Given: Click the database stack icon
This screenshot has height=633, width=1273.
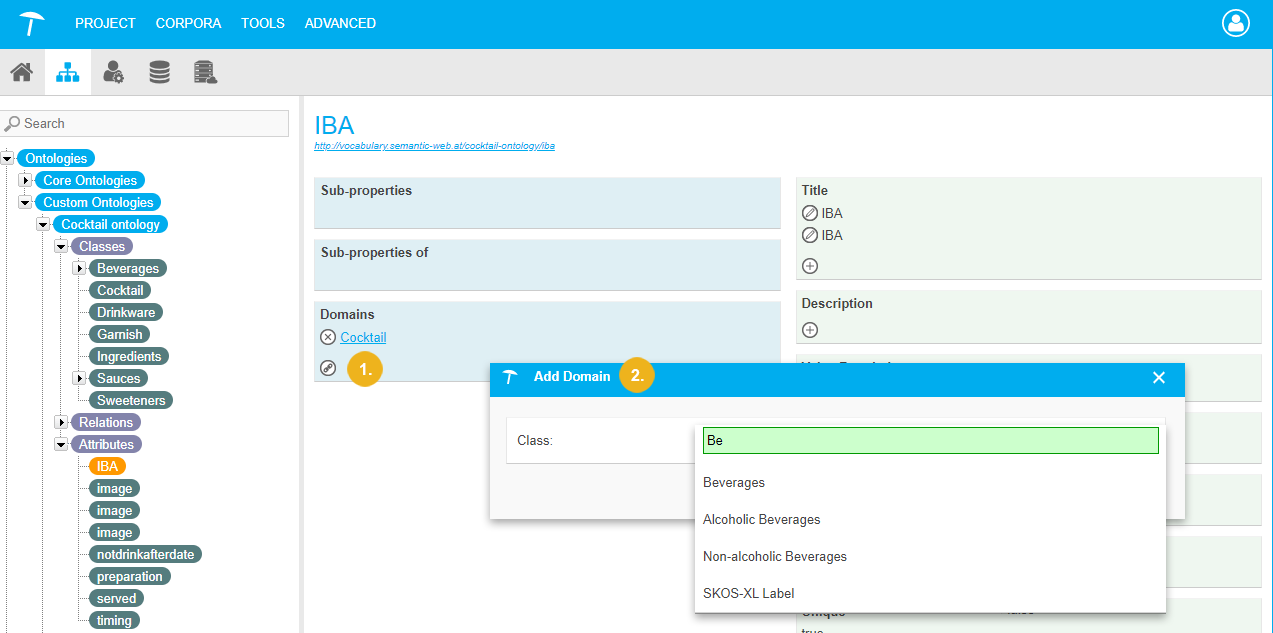Looking at the screenshot, I should 159,73.
